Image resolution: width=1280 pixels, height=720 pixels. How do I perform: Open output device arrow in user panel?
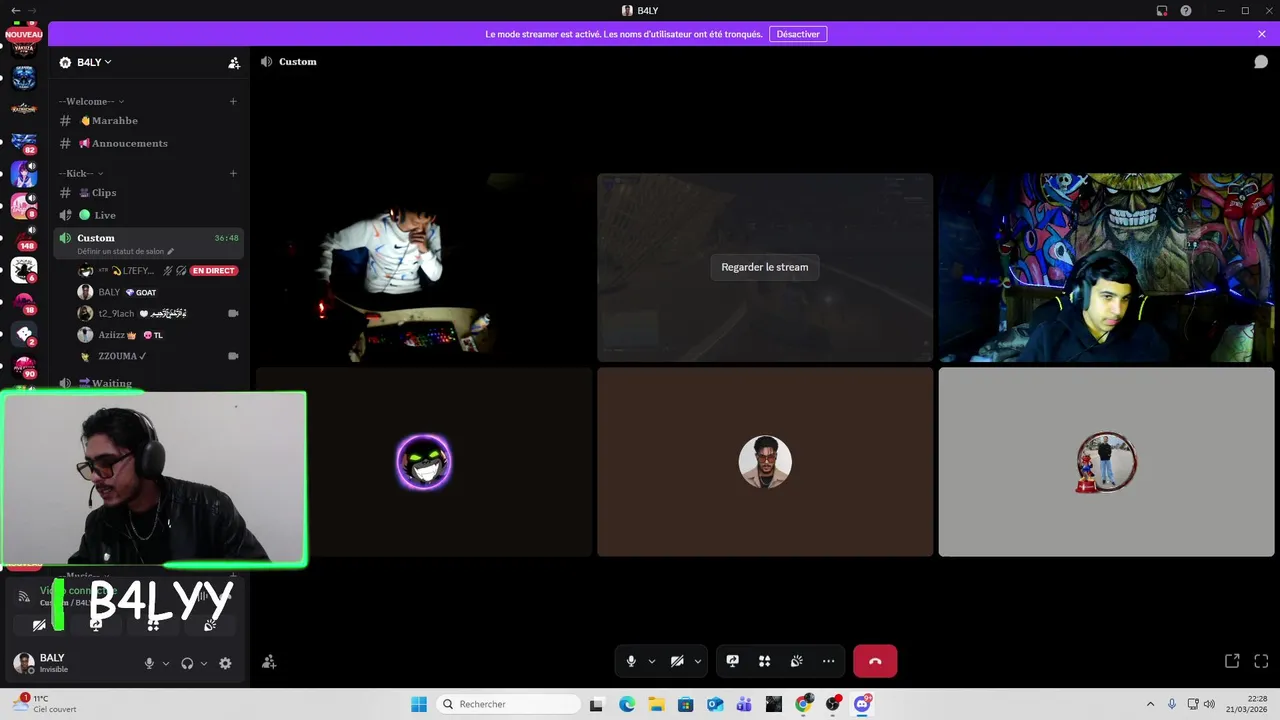(204, 663)
